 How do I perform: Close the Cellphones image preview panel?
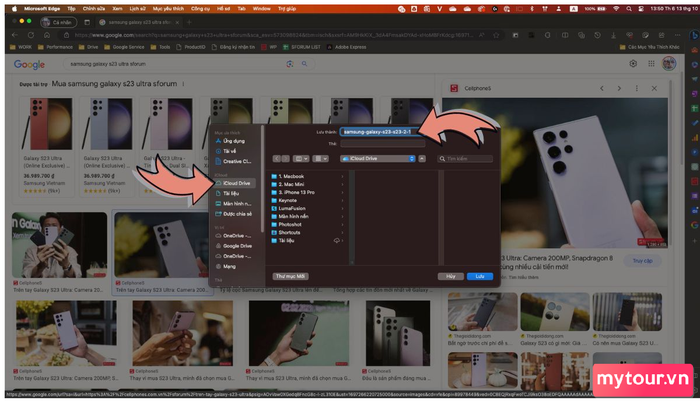tap(654, 88)
